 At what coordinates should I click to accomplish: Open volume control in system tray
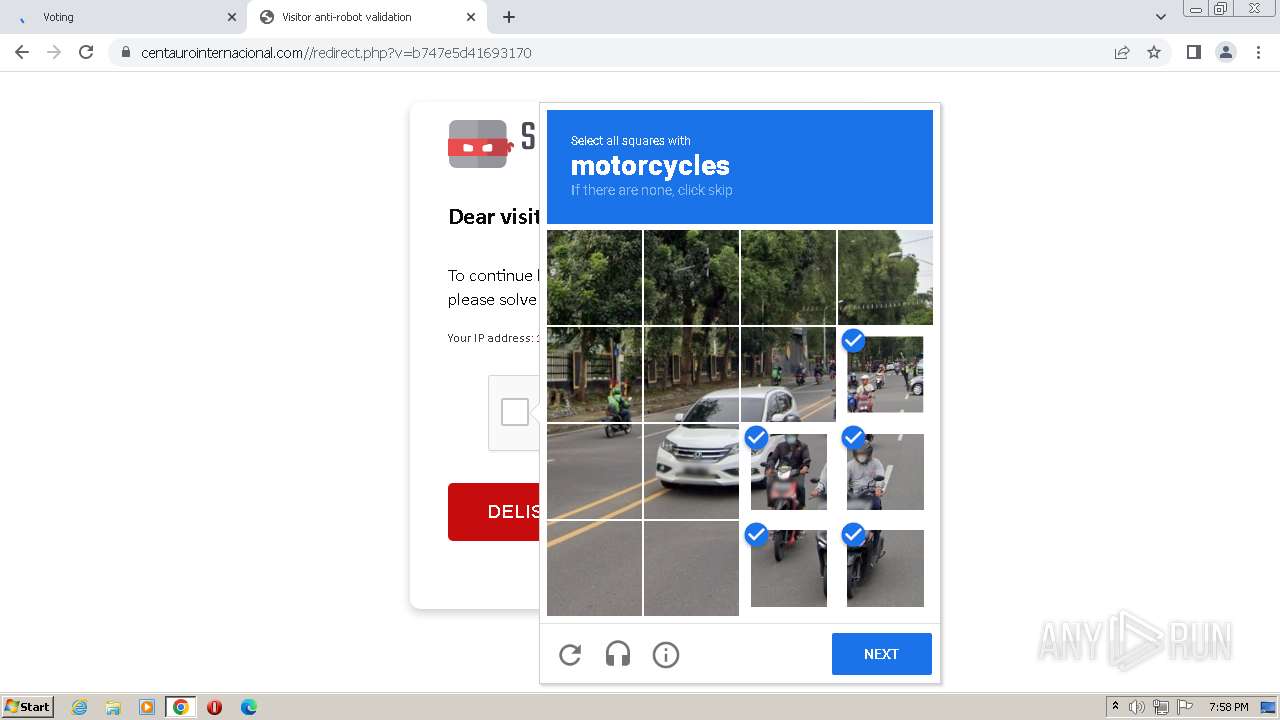1137,707
